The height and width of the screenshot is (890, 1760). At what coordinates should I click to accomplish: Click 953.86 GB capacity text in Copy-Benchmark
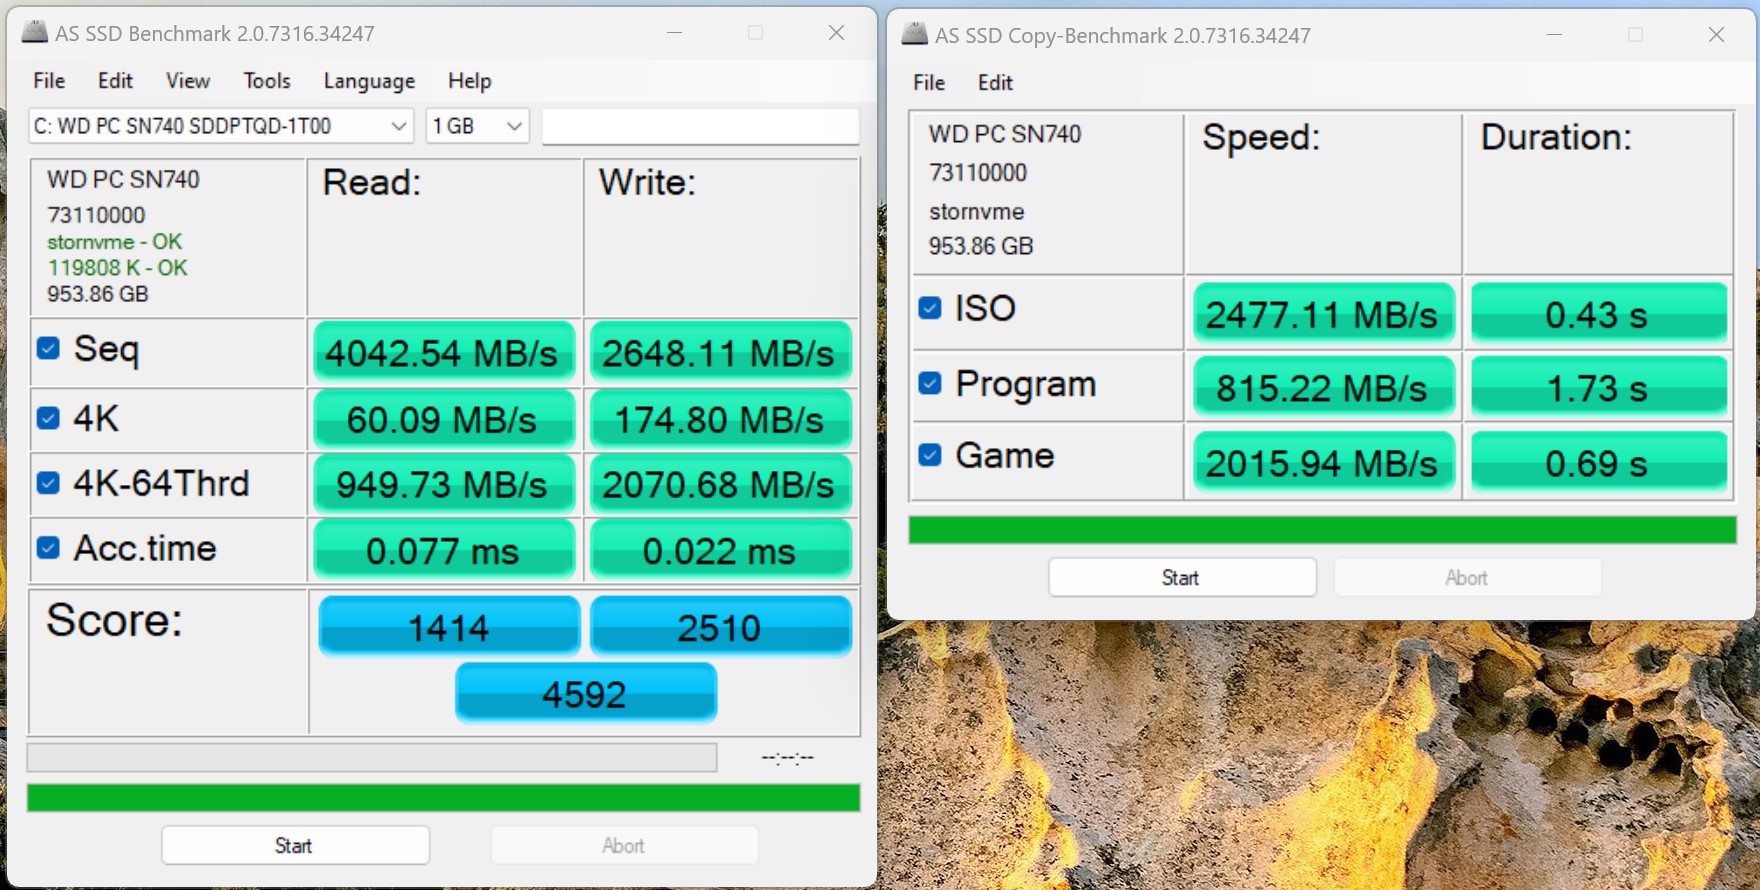pos(981,246)
